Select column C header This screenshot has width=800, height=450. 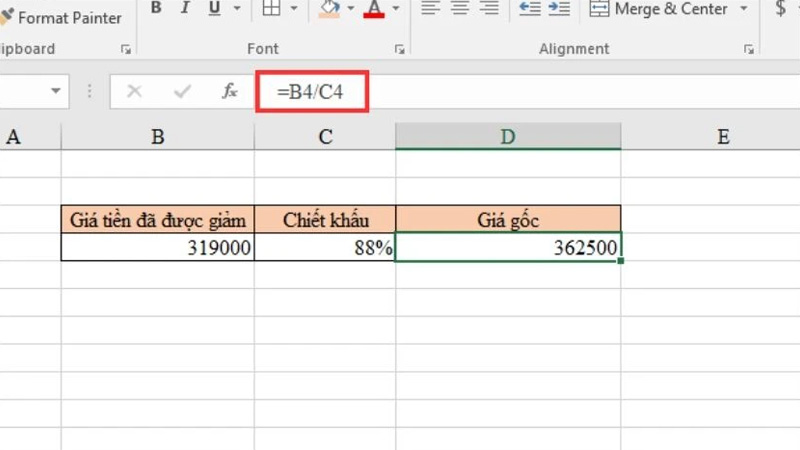pos(325,137)
